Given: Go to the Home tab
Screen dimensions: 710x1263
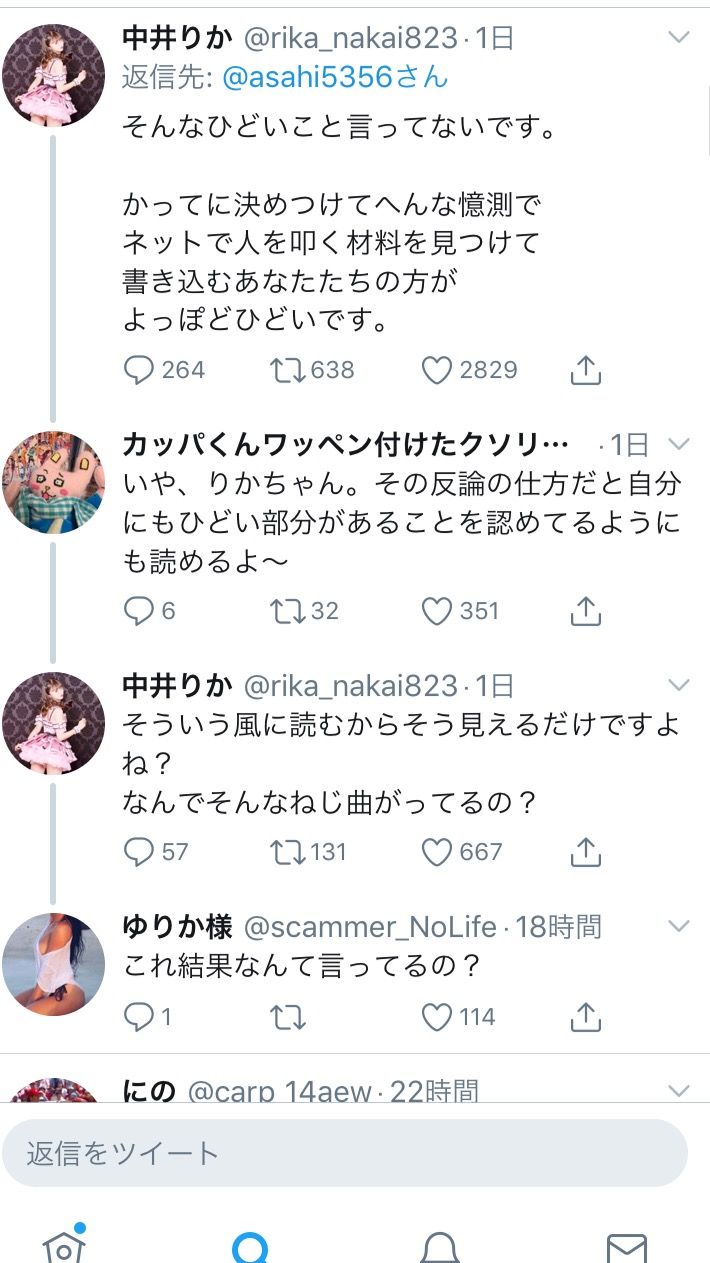Looking at the screenshot, I should pyautogui.click(x=63, y=1246).
